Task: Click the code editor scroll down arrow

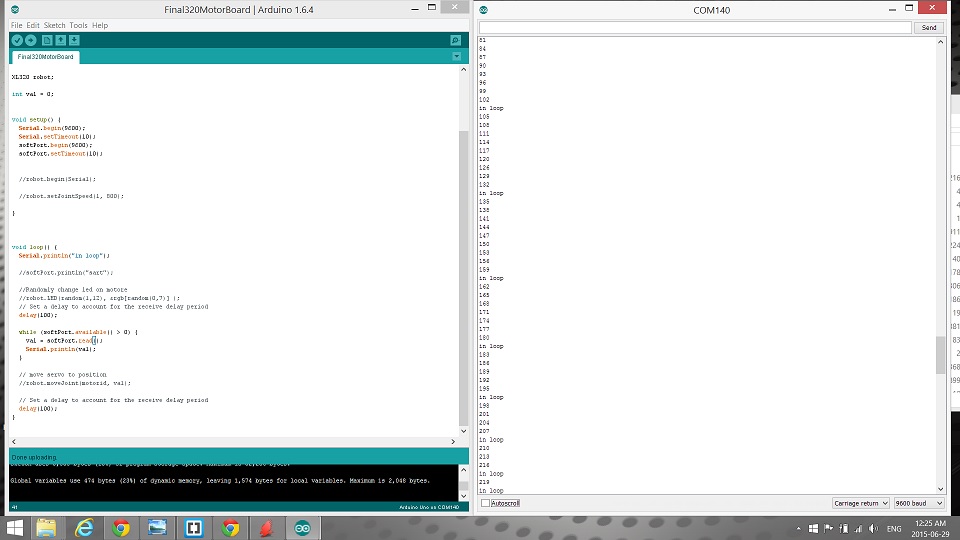Action: pyautogui.click(x=463, y=431)
